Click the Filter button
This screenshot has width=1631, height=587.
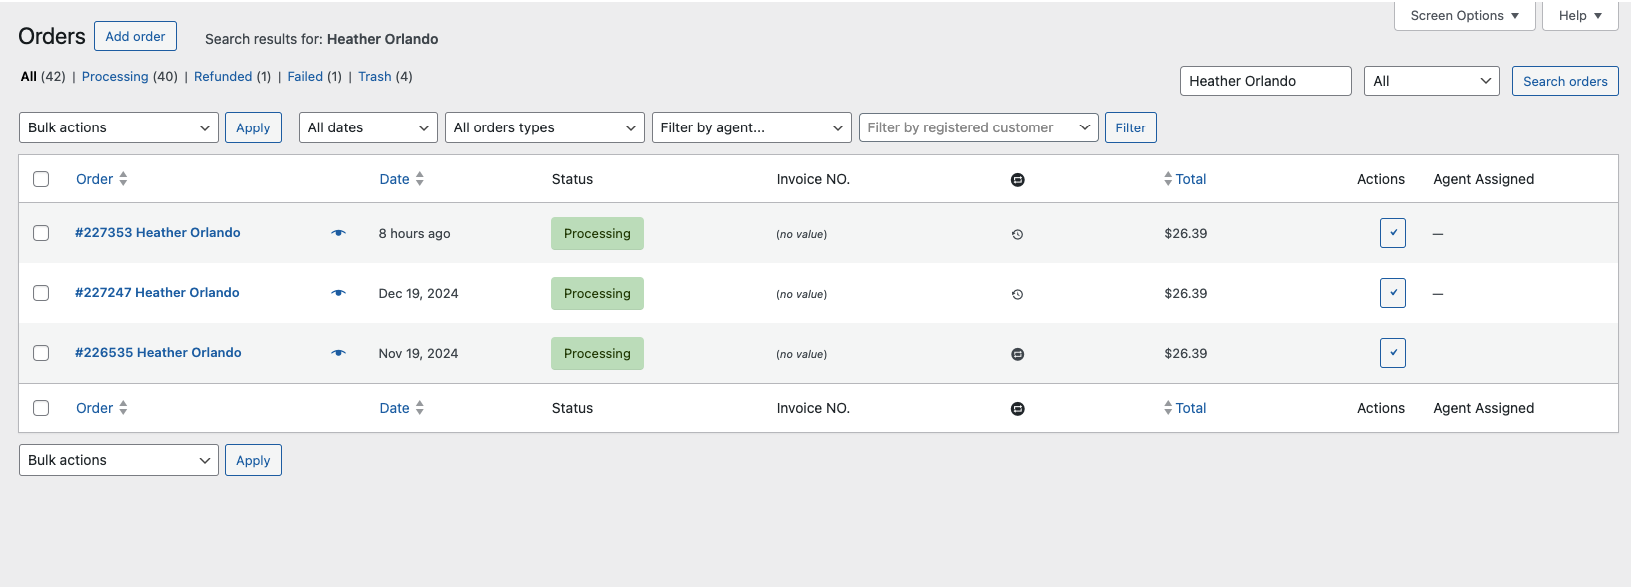[x=1131, y=128]
